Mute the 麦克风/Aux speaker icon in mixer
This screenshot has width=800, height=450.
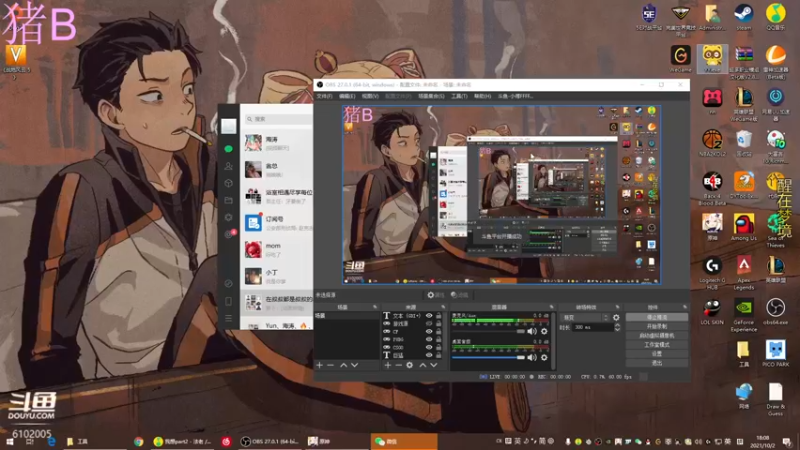point(532,331)
